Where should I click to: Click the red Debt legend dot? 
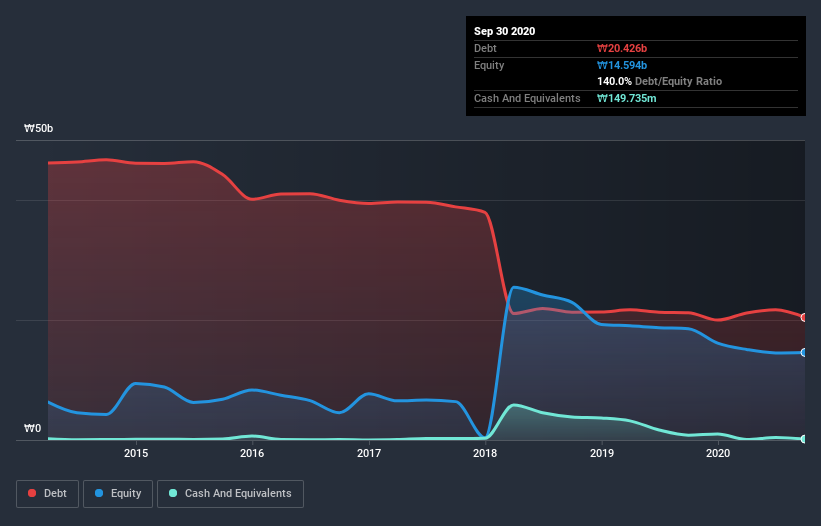(32, 493)
